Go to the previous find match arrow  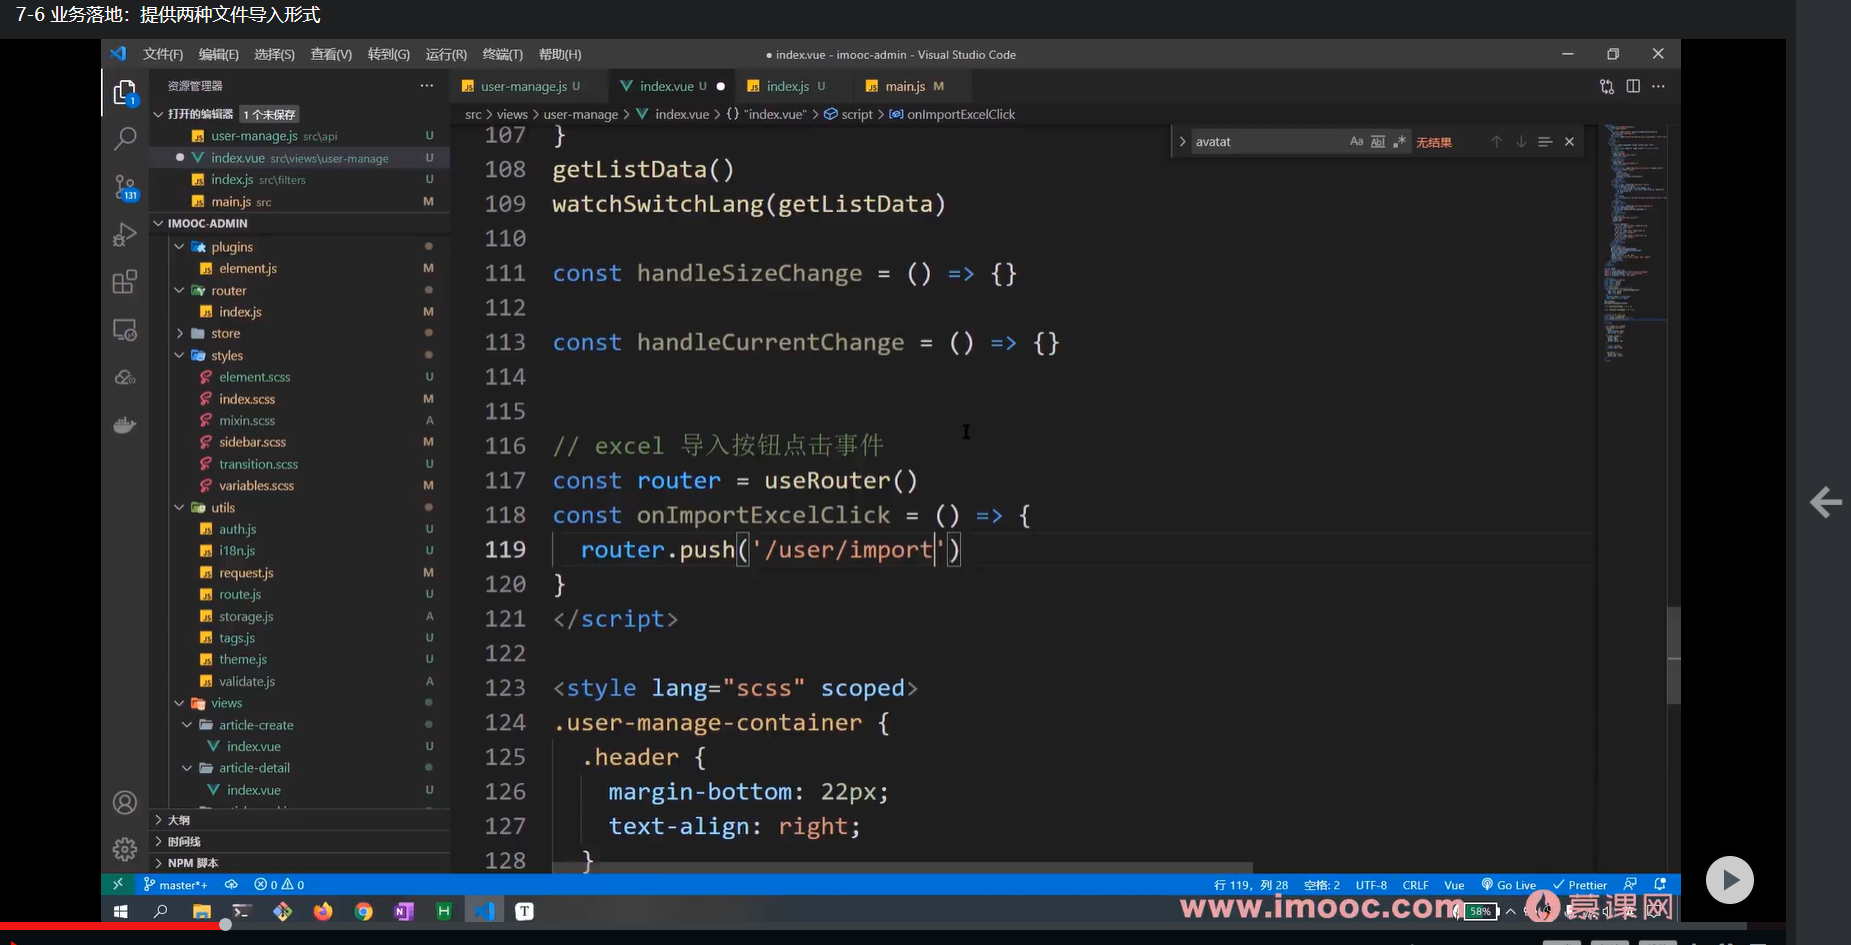[1497, 142]
